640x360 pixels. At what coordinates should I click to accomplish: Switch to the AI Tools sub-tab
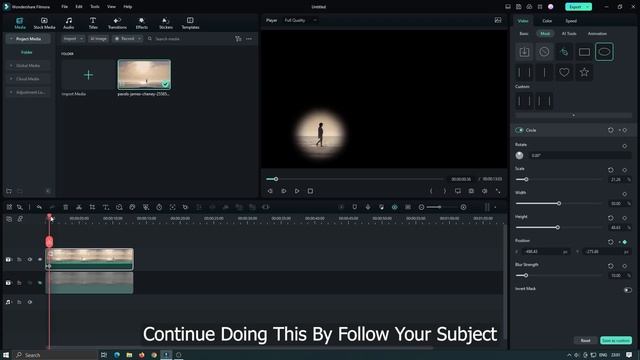point(569,34)
